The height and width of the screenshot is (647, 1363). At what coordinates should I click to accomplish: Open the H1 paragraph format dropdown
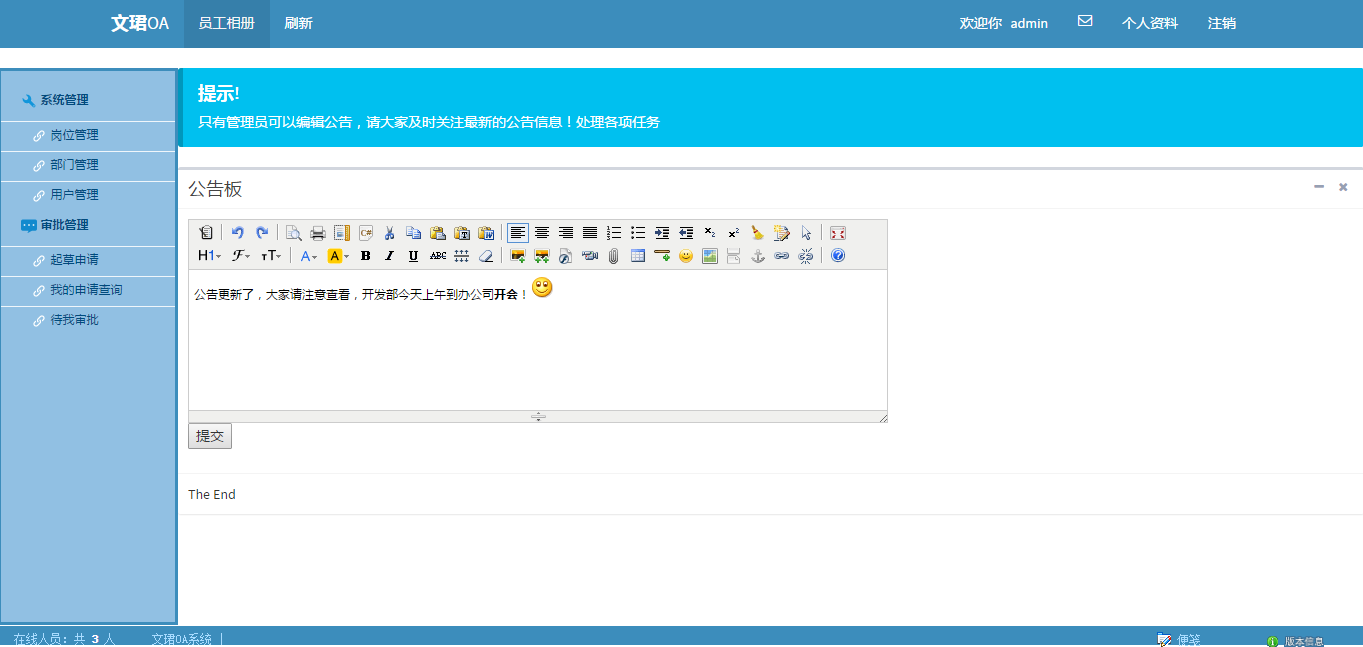tap(210, 256)
